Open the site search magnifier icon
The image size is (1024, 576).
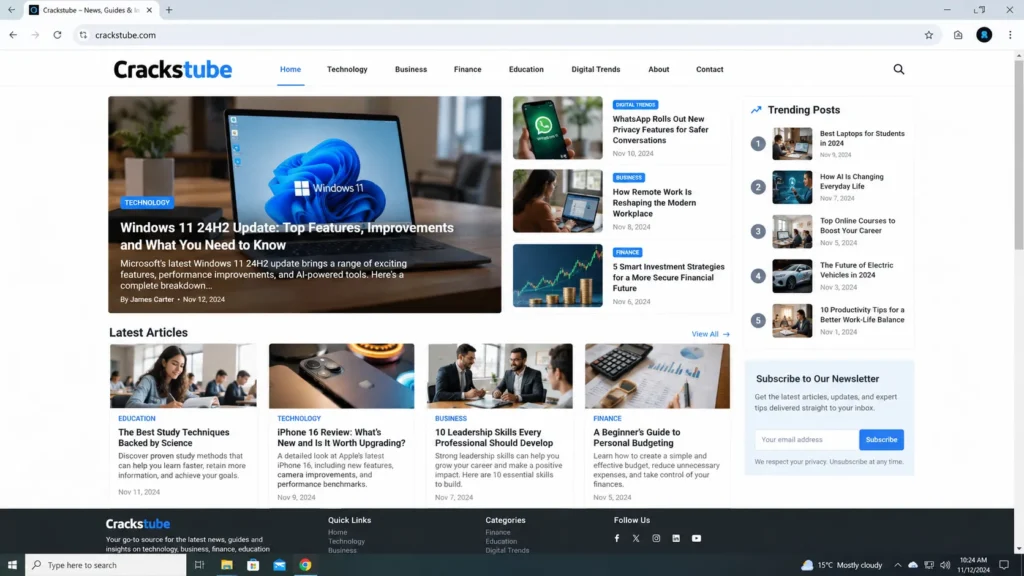[x=899, y=69]
